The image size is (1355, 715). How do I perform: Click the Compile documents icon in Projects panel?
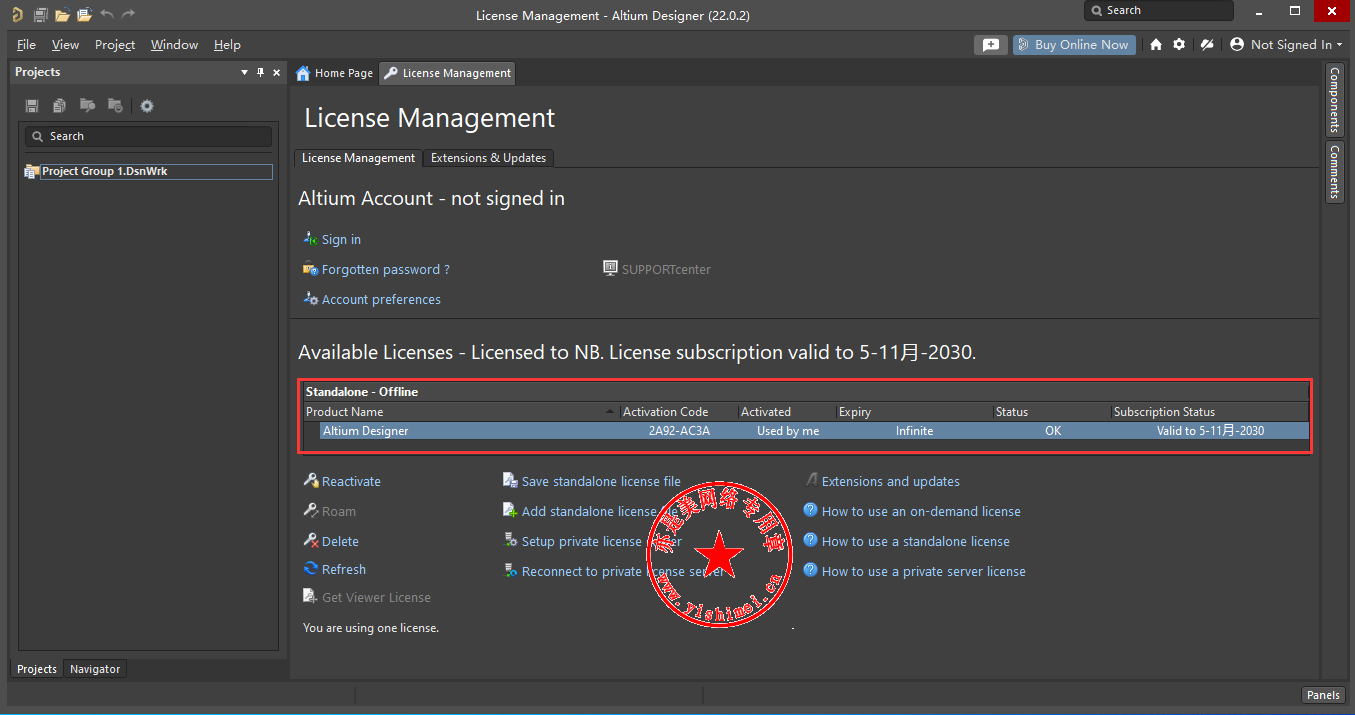(x=60, y=106)
